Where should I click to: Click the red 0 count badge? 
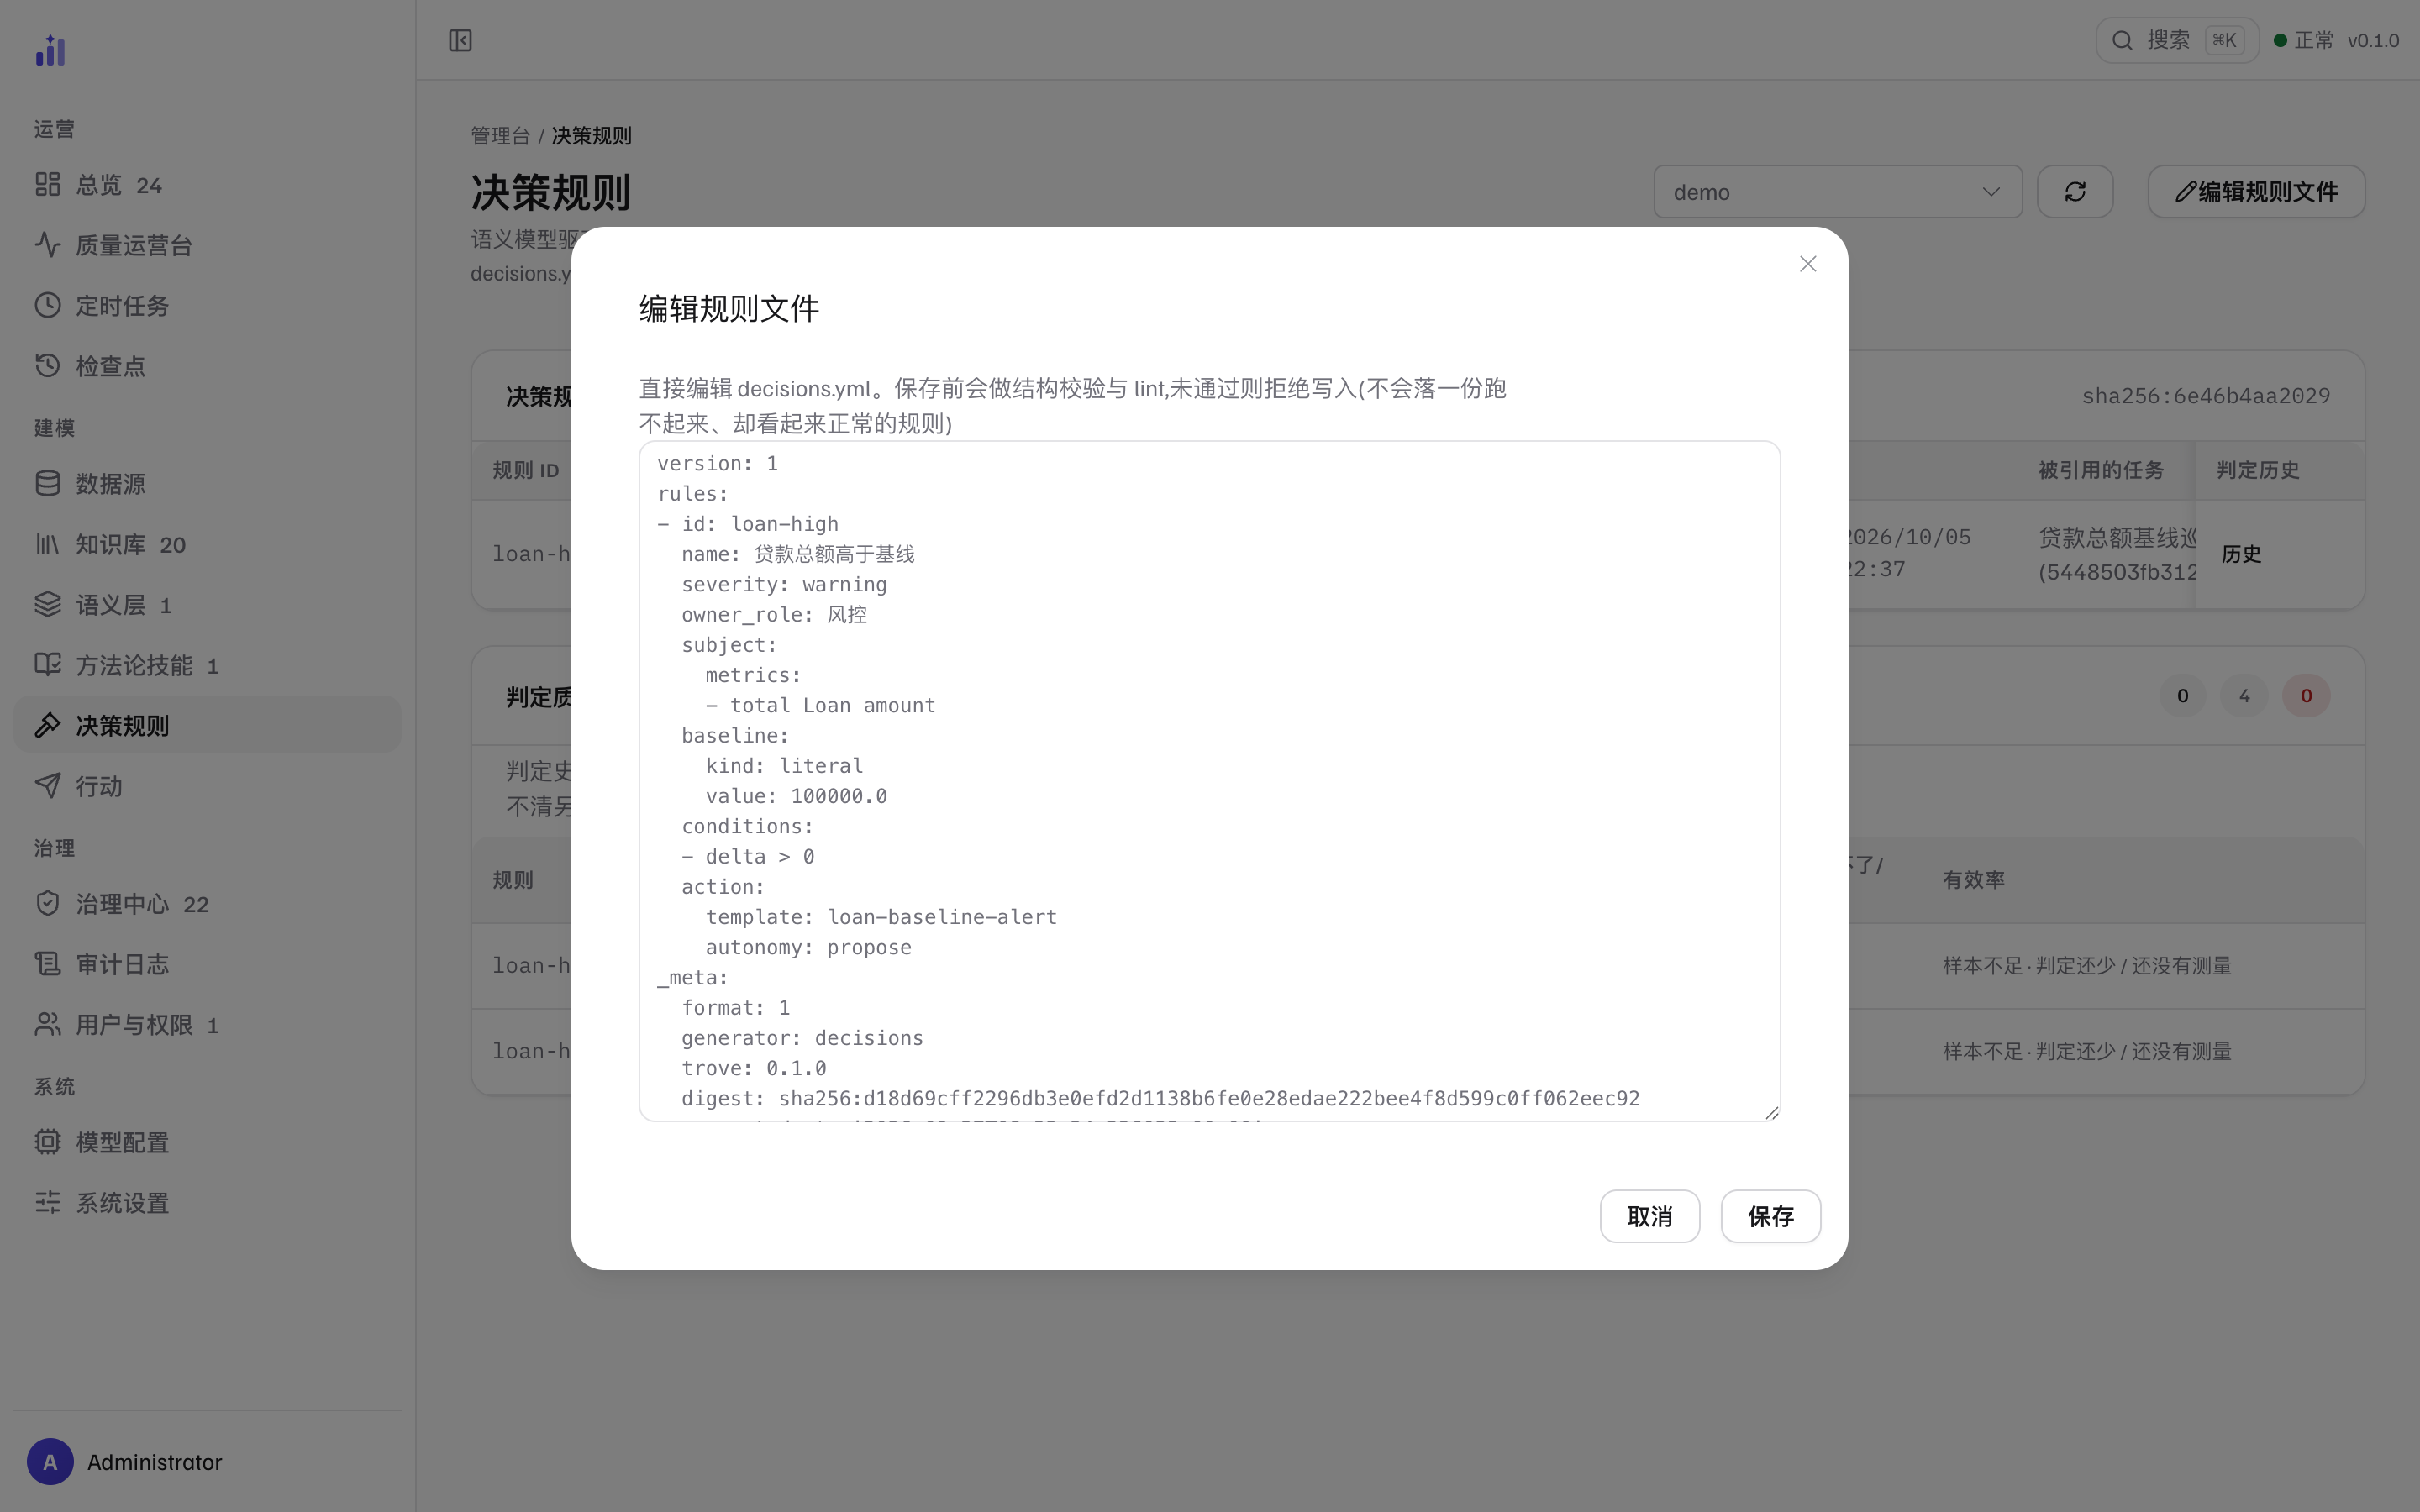click(x=2305, y=696)
